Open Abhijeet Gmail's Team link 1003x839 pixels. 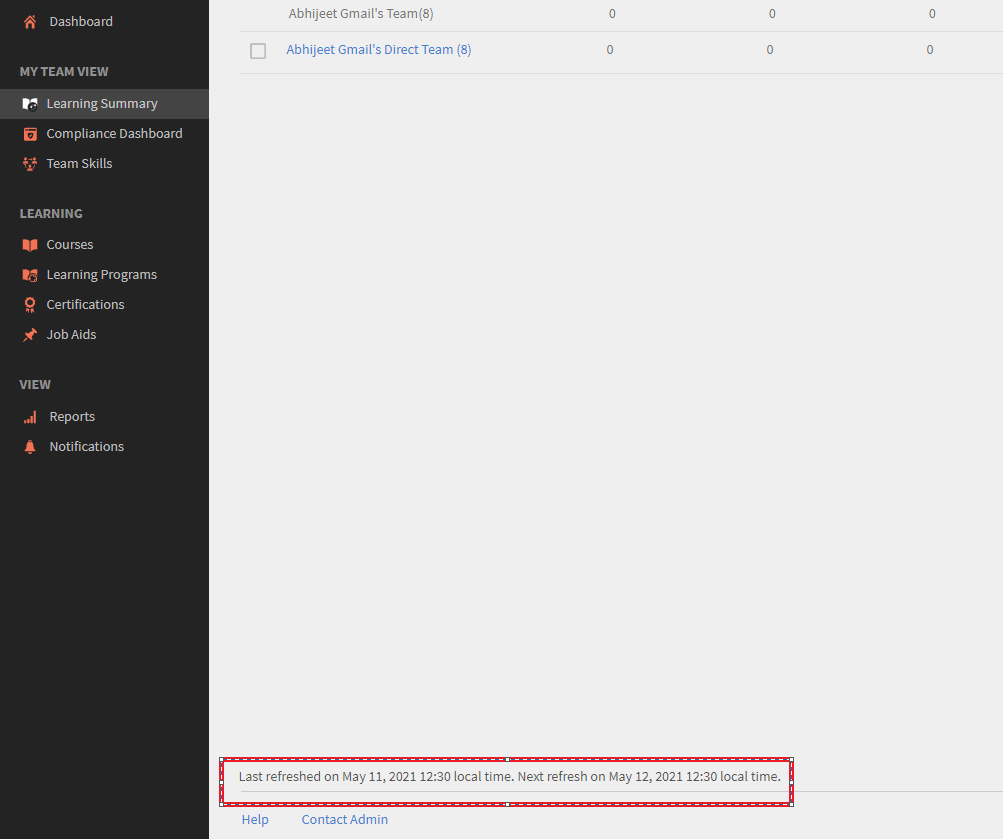(360, 12)
